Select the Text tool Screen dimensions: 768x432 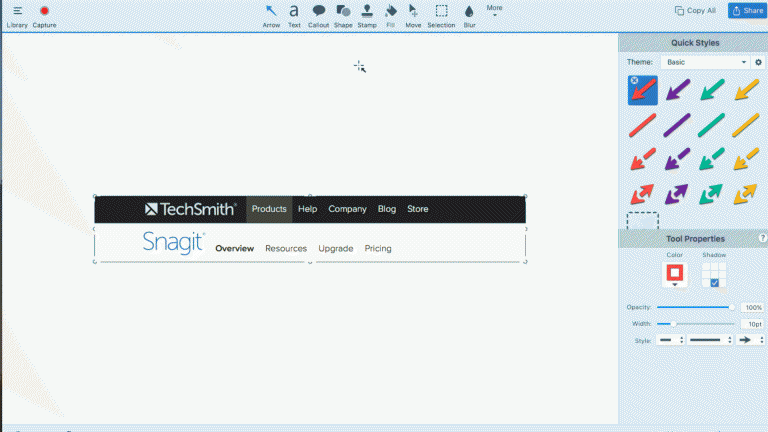294,16
